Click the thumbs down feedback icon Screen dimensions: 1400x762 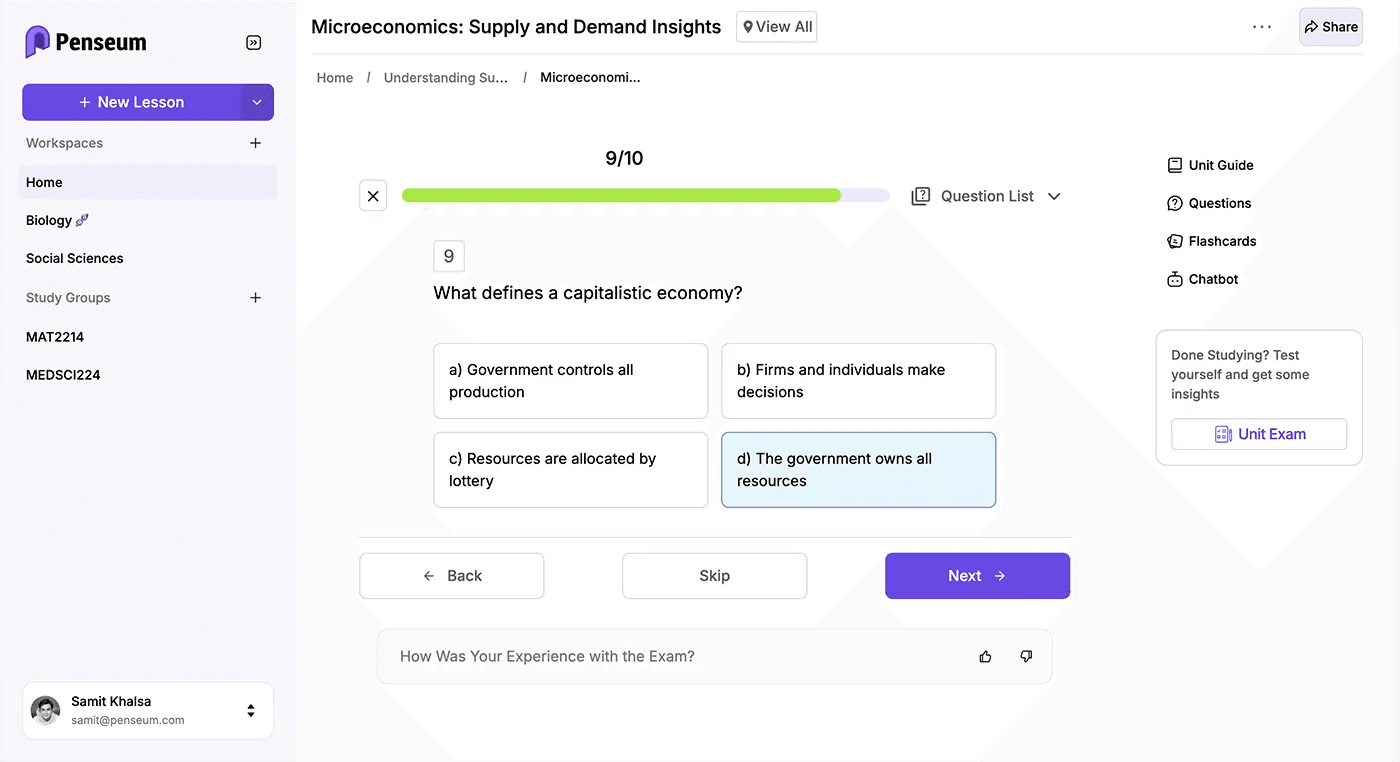click(x=1026, y=657)
